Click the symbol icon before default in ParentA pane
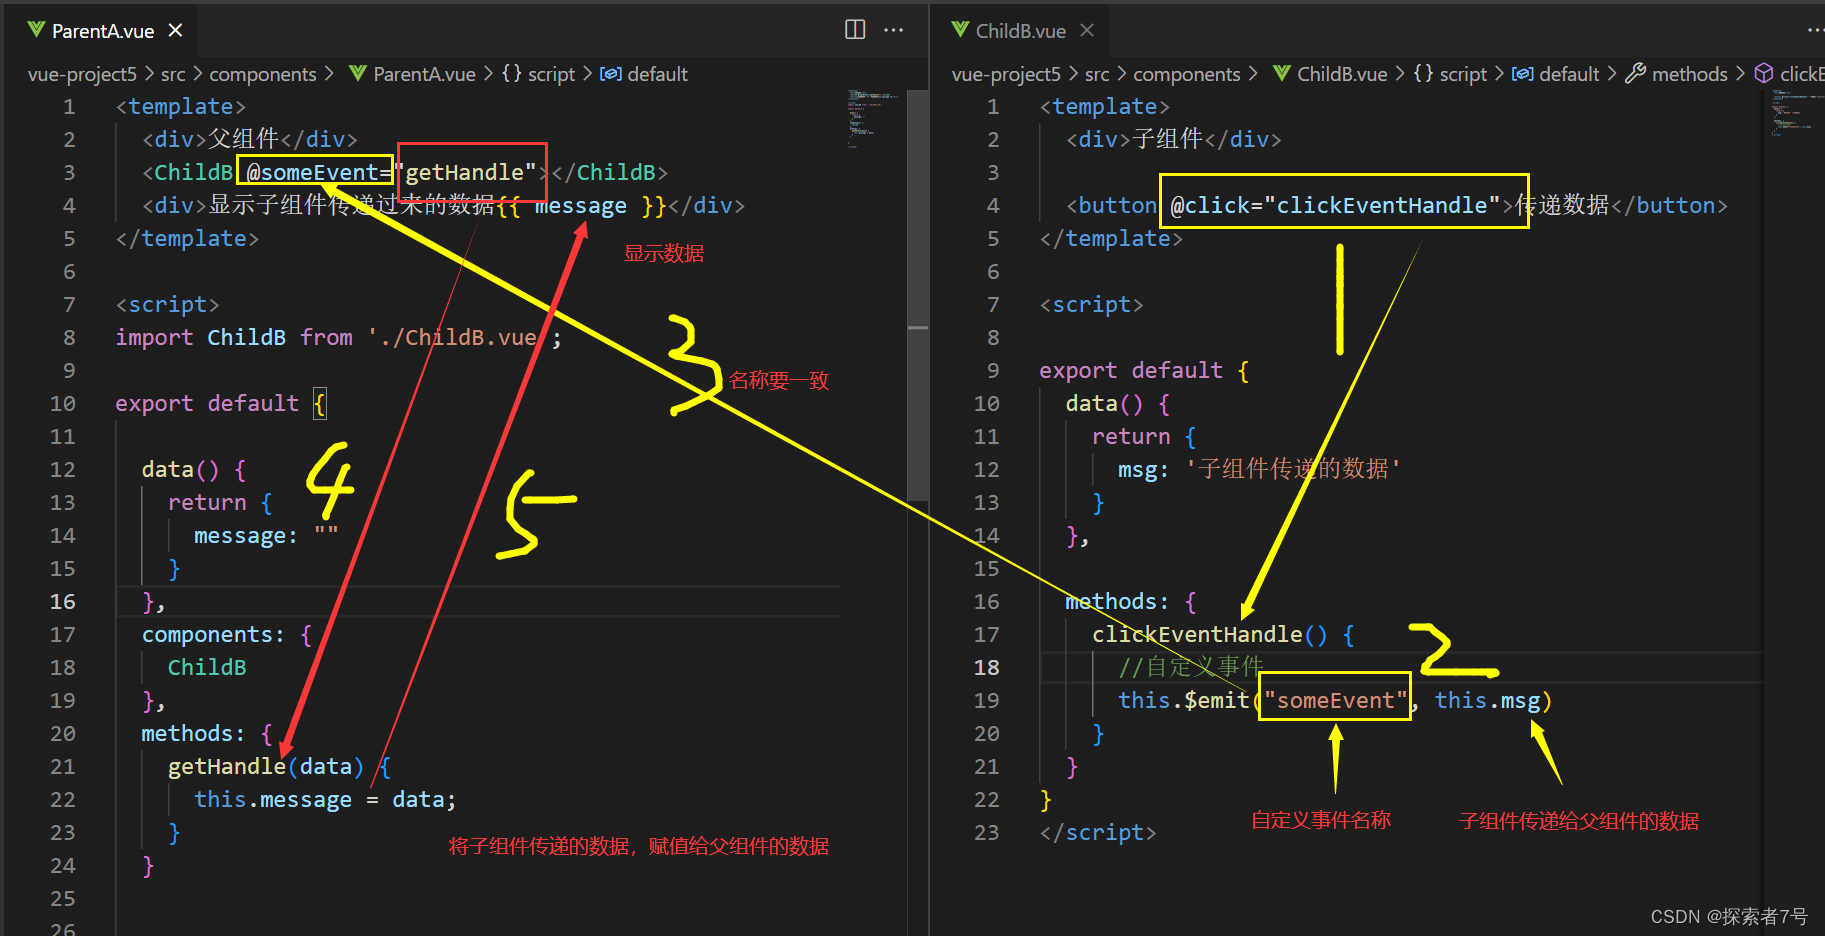 (x=611, y=74)
